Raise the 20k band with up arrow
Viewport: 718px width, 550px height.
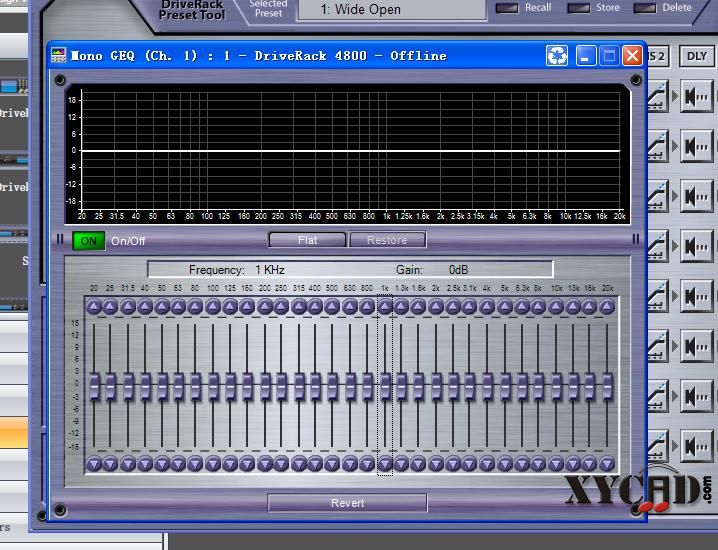tap(607, 306)
